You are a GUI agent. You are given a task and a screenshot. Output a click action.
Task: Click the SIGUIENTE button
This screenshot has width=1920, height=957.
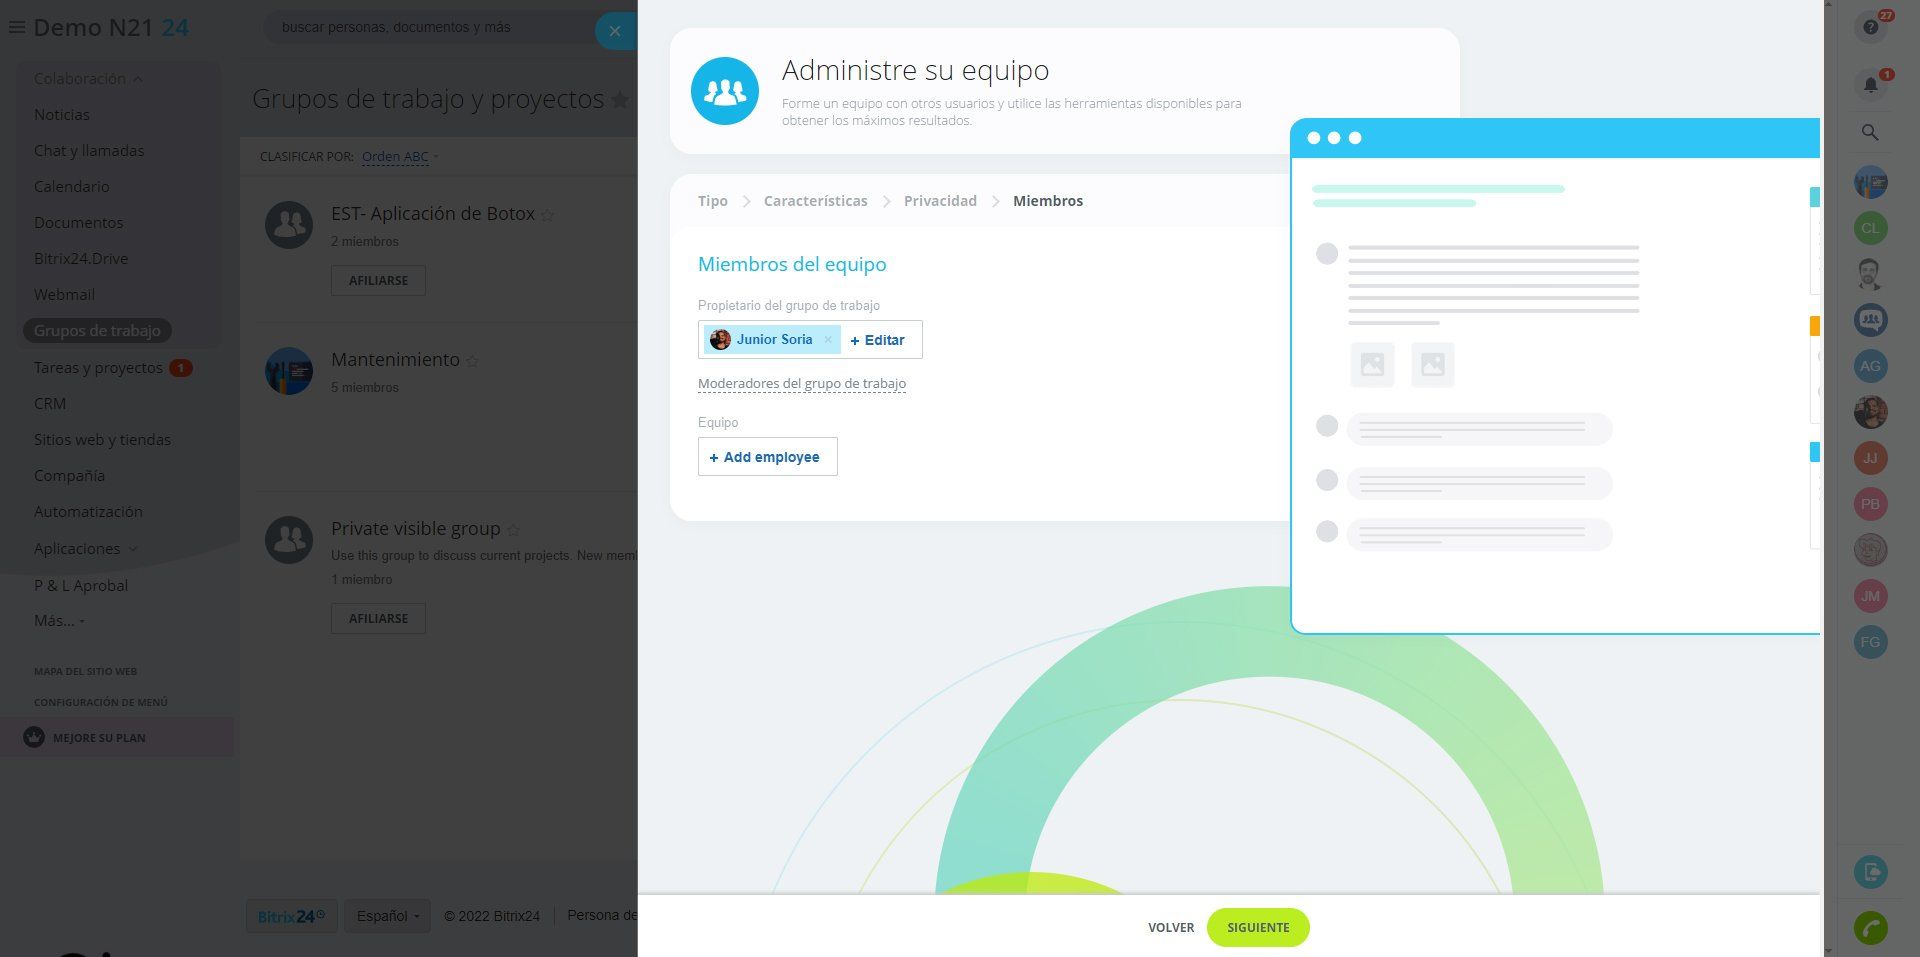(1258, 928)
